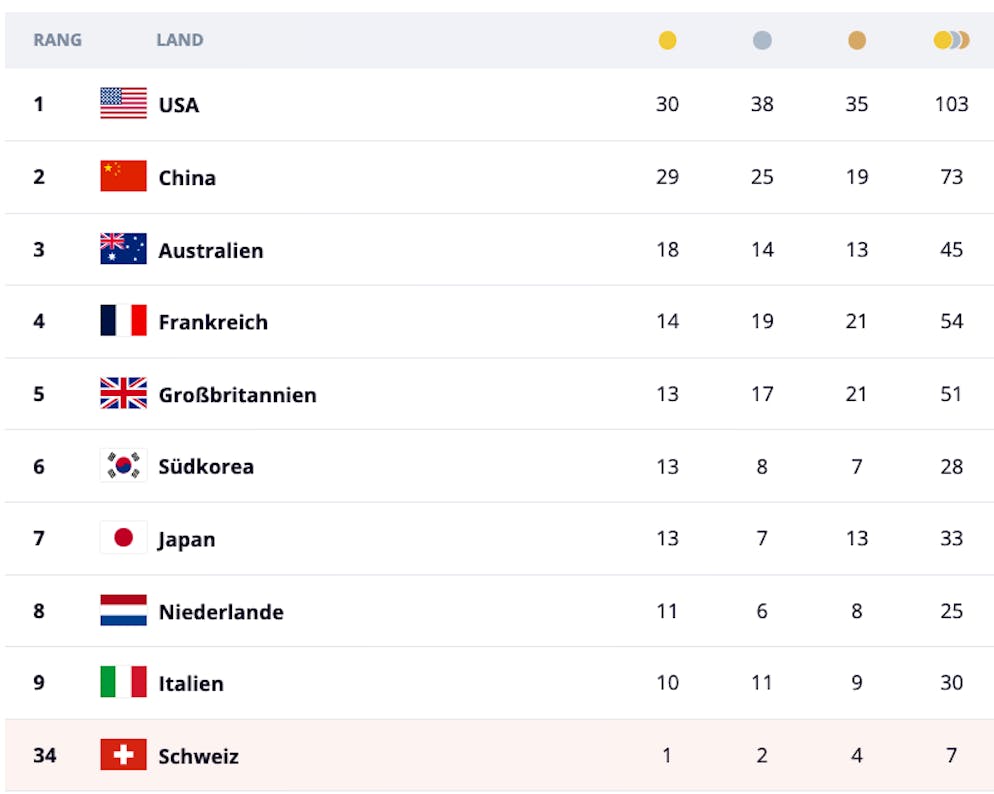Viewport: 994px width, 794px height.
Task: Click the Swiss flag icon
Action: tap(123, 755)
